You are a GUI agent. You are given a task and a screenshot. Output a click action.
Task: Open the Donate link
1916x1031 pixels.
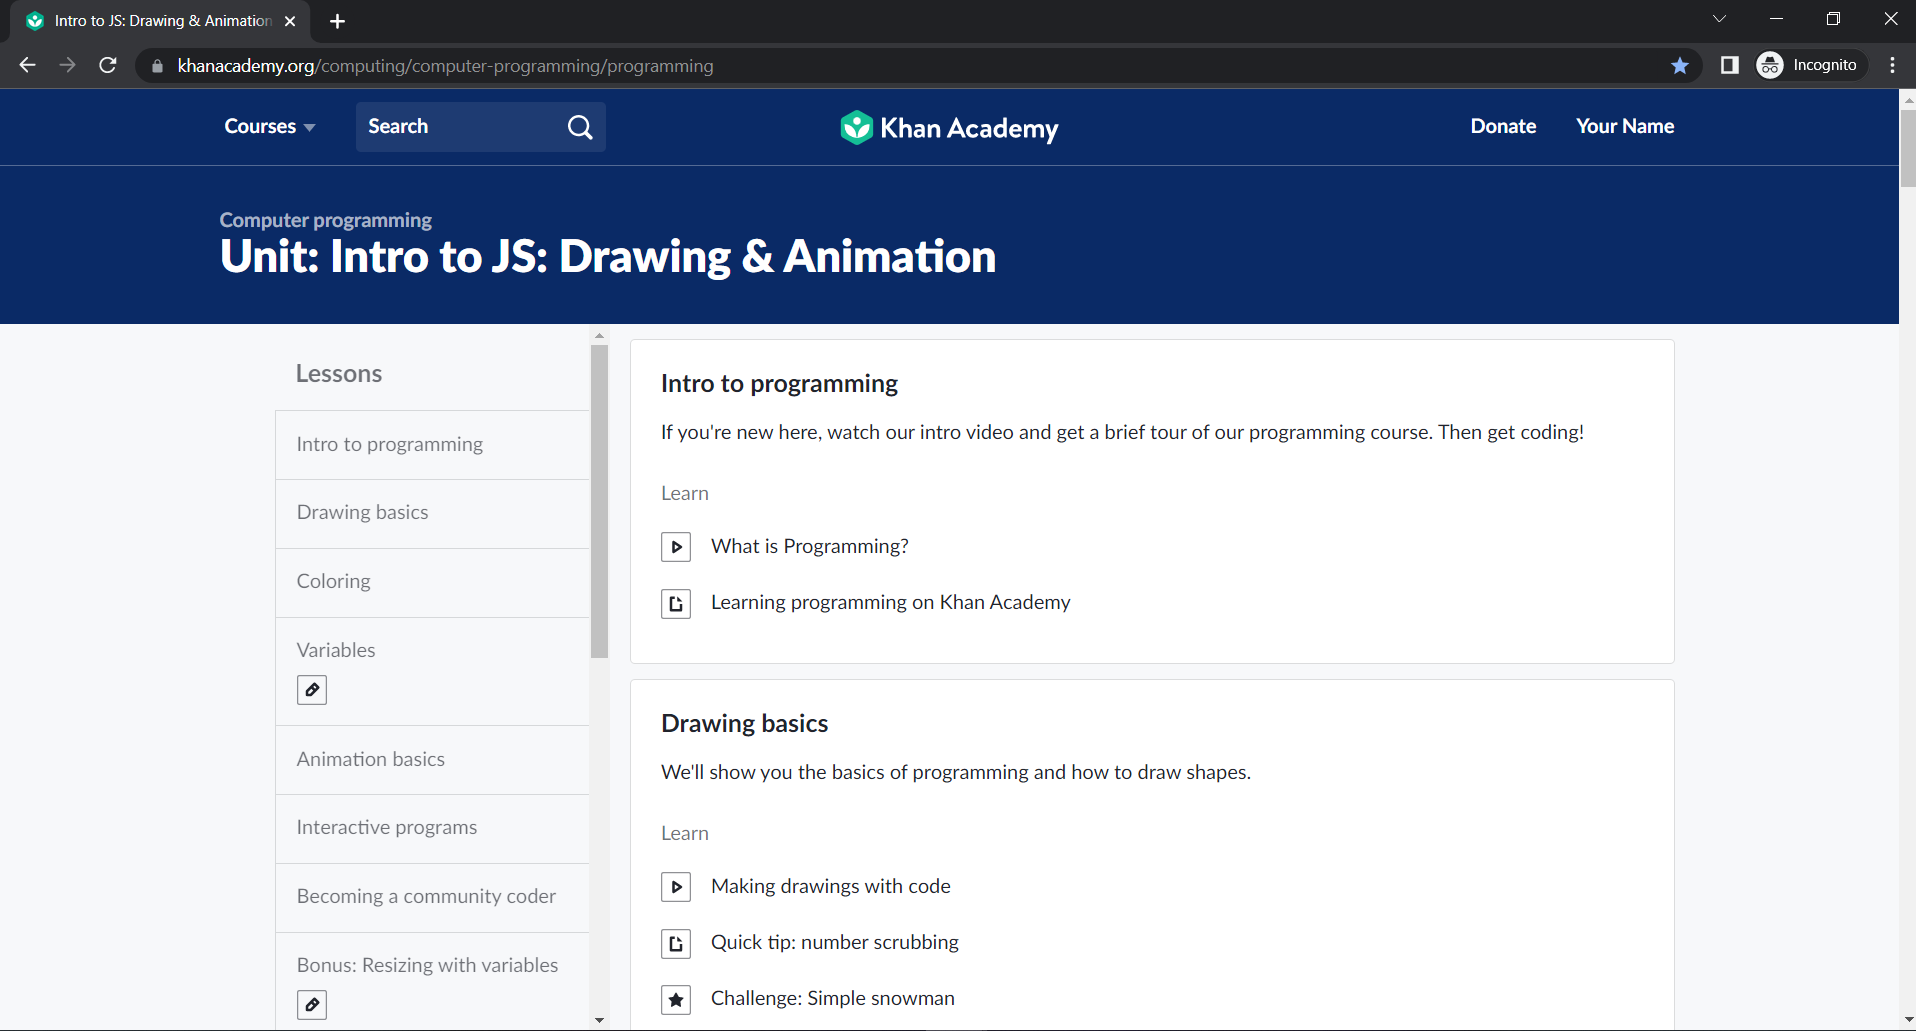coord(1502,127)
